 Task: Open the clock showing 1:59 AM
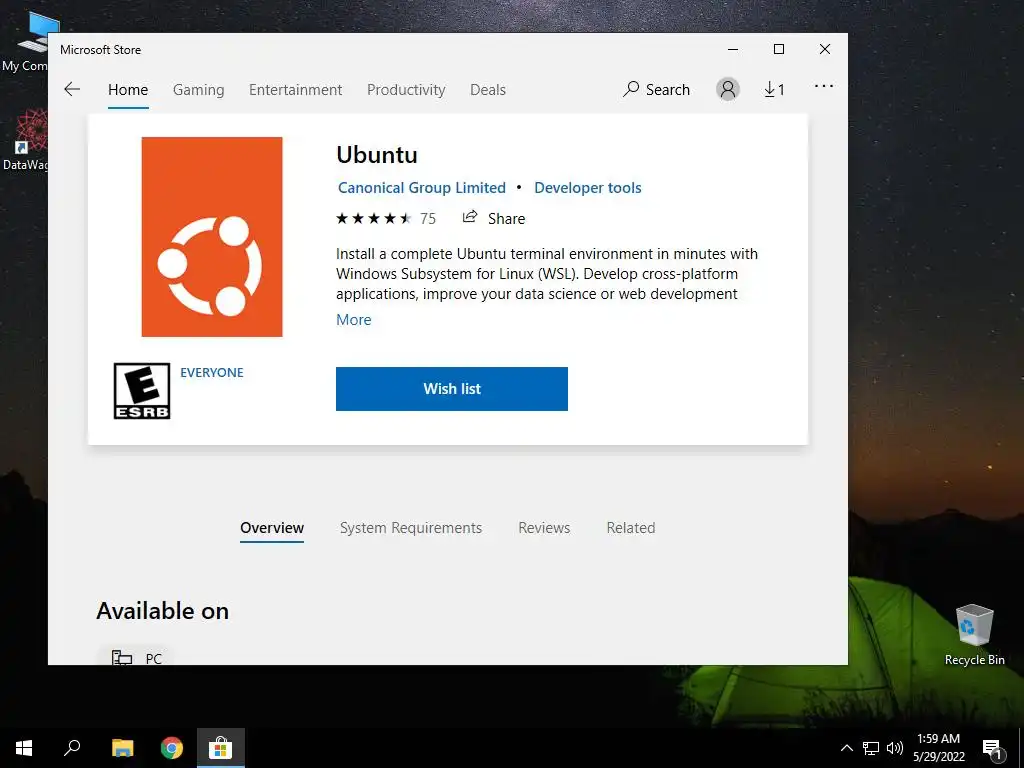[x=938, y=748]
